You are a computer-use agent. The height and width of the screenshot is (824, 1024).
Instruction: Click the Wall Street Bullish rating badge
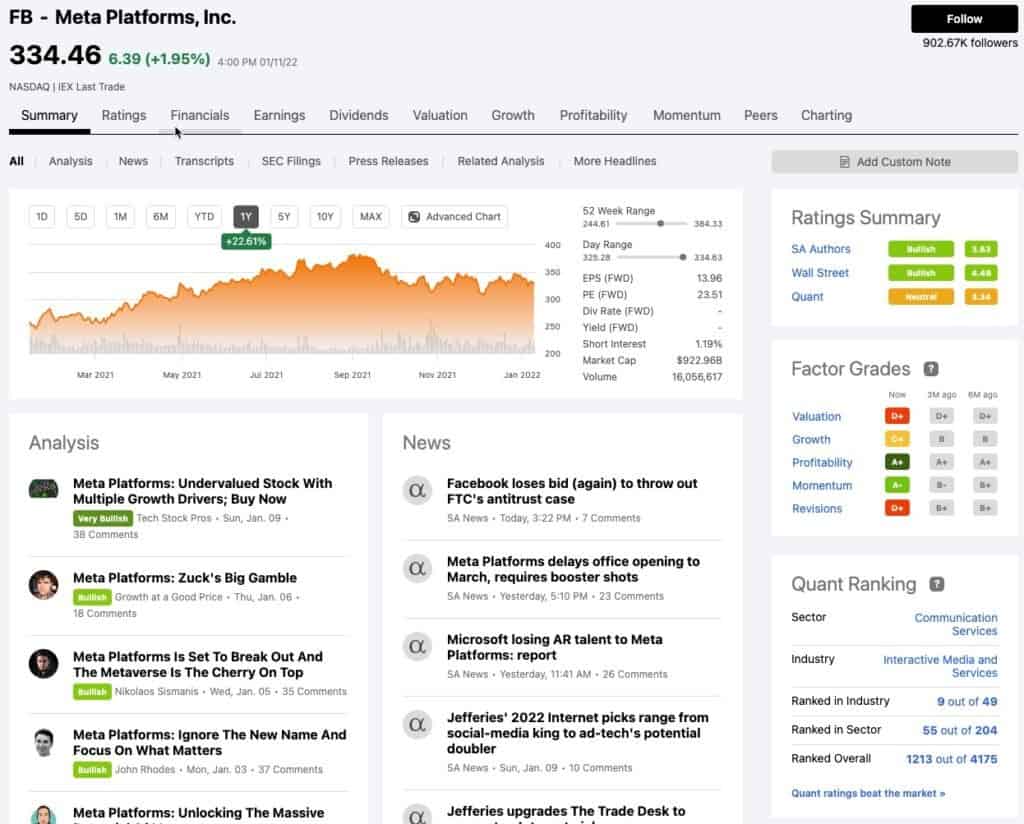point(921,272)
